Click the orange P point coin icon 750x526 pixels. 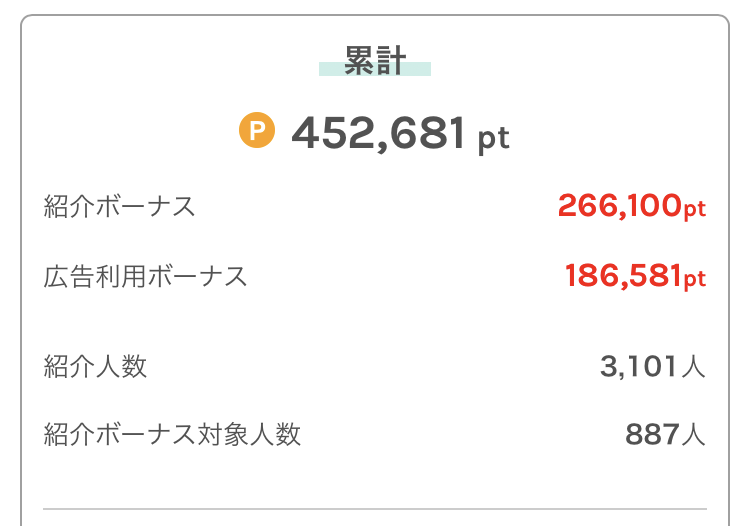pyautogui.click(x=257, y=130)
